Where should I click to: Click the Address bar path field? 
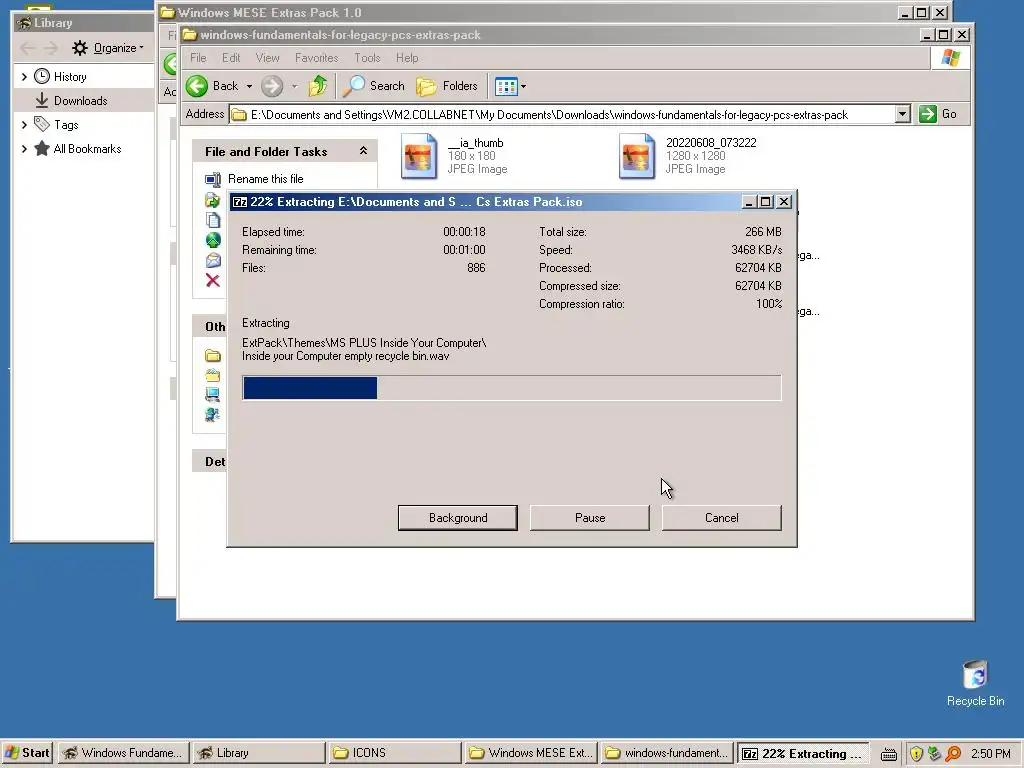click(562, 115)
